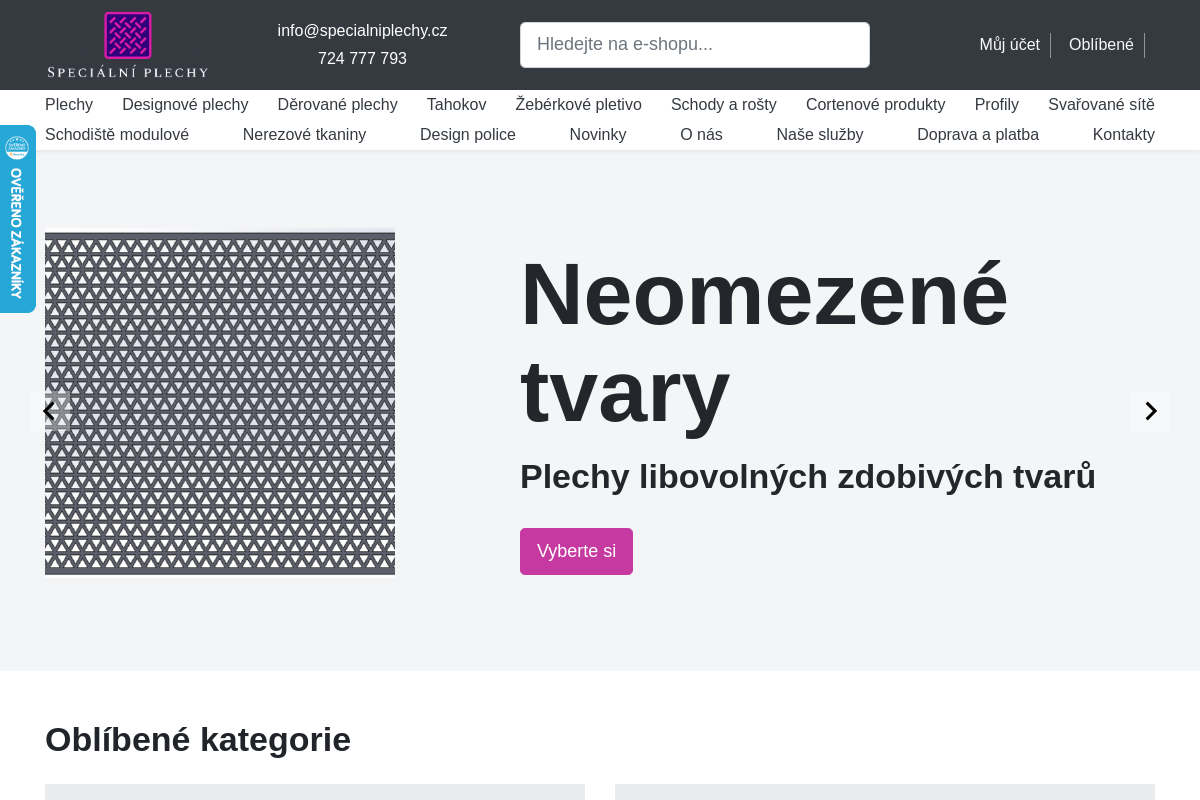Click the Plechy libovolných zdobivých tvarů subtitle
Screen dimensions: 1200x800
808,477
